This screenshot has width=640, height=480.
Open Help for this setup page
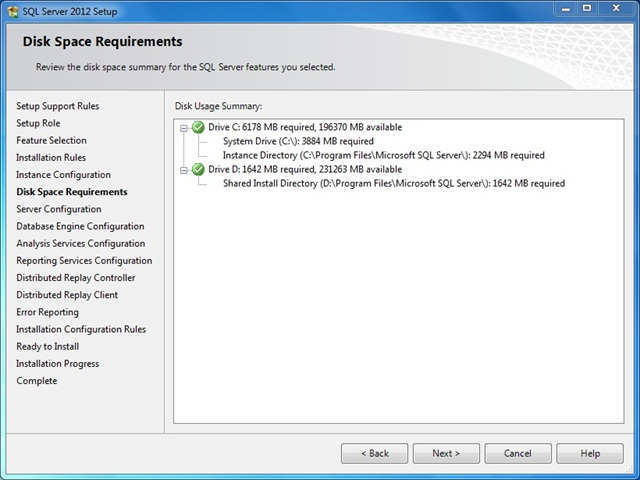coord(590,453)
